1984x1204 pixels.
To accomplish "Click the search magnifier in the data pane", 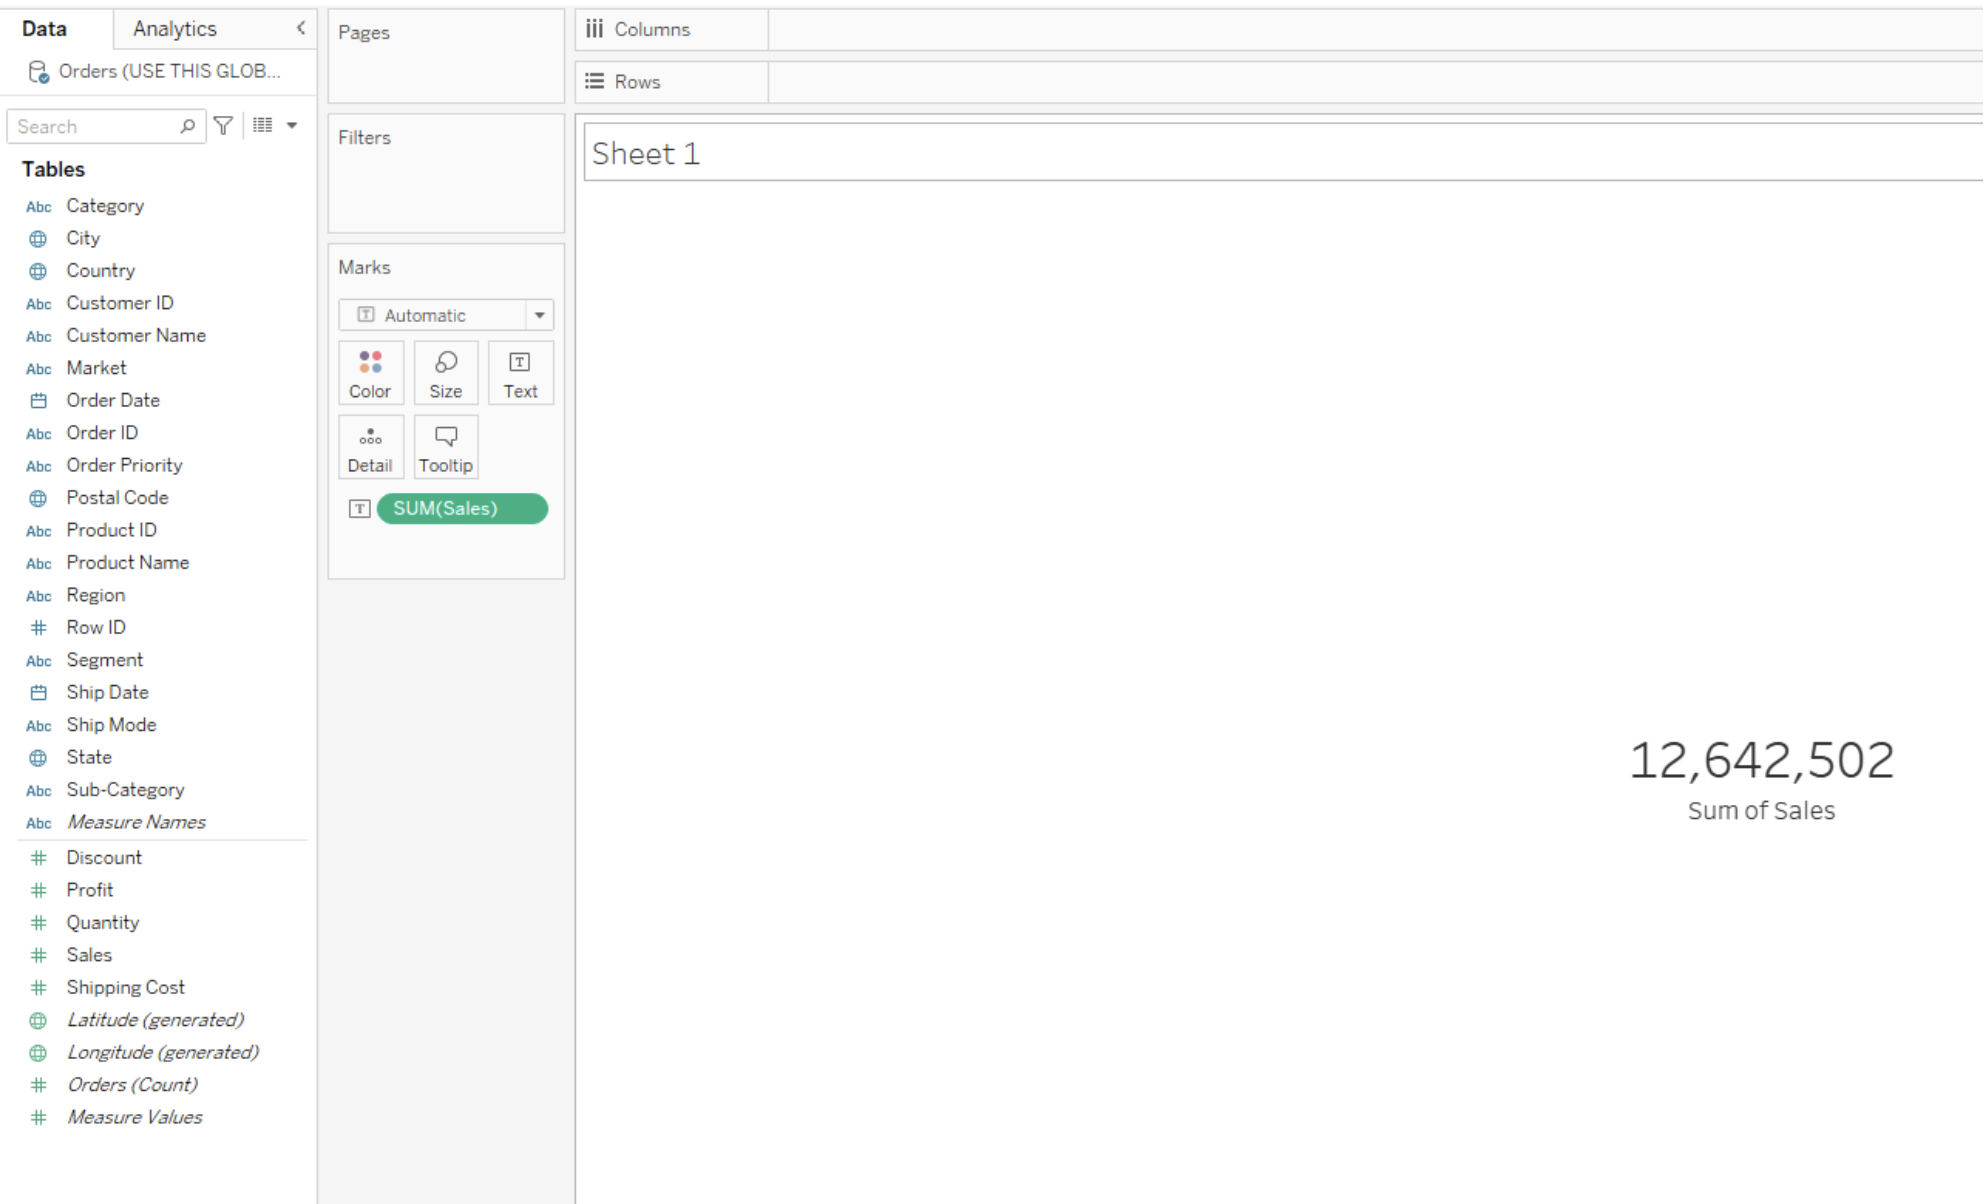I will [x=187, y=126].
